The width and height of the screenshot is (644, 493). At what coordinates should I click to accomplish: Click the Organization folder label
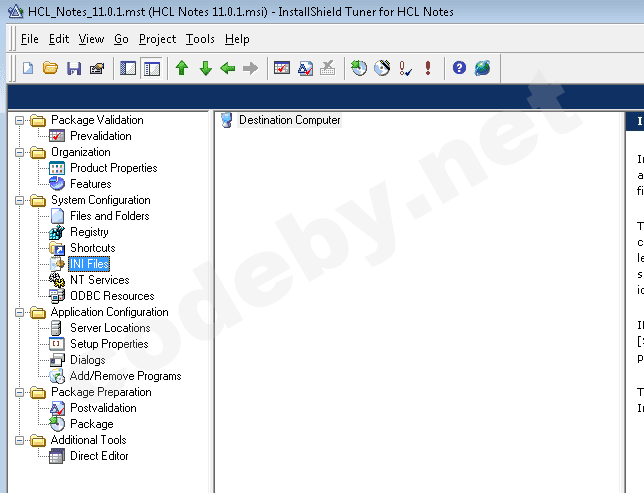coord(80,152)
